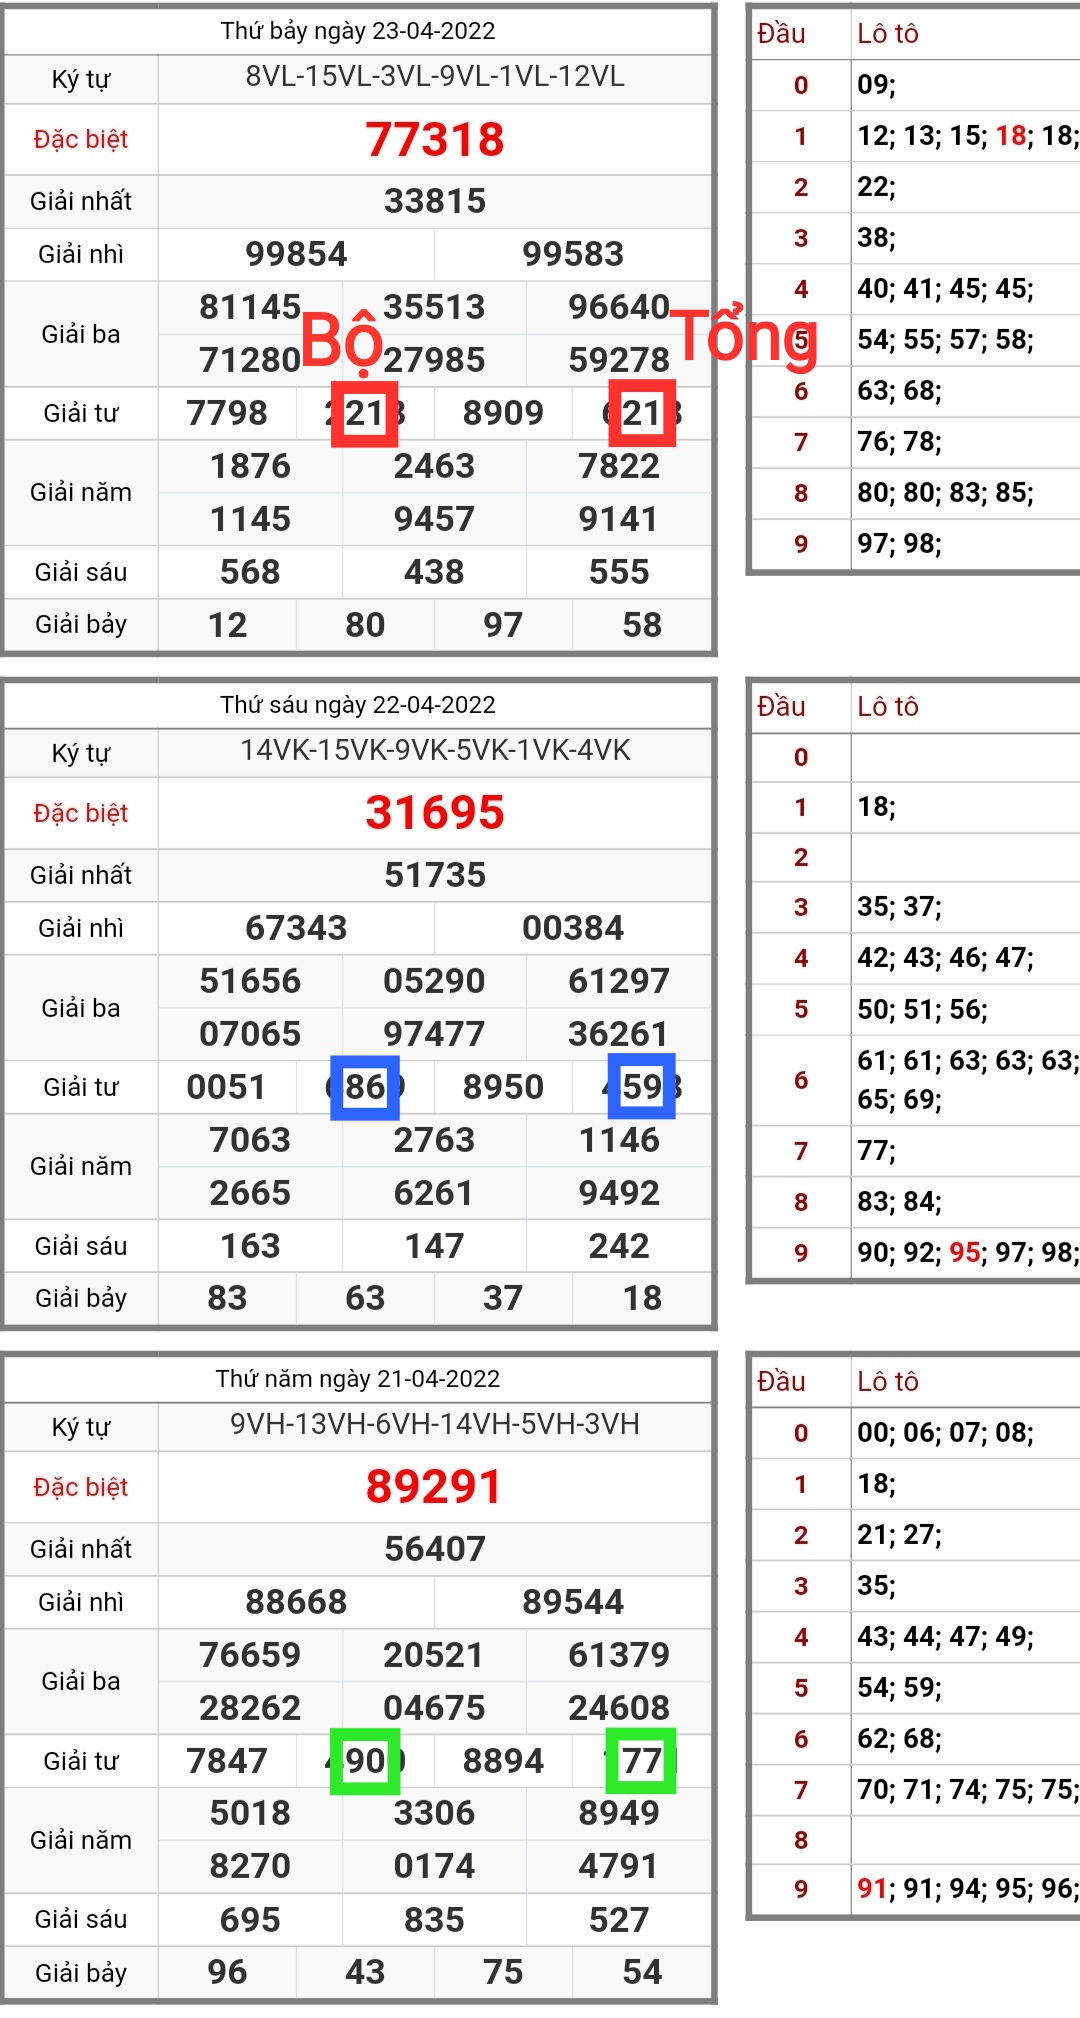
Task: Click second prize number 88668
Action: point(296,1602)
